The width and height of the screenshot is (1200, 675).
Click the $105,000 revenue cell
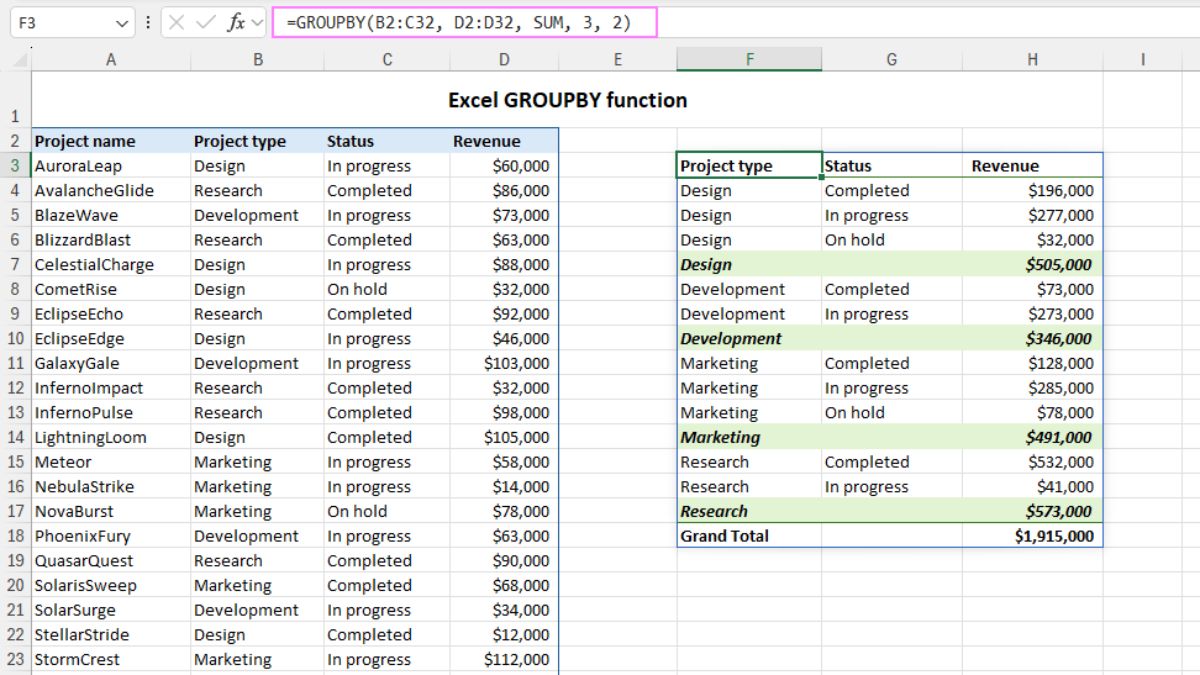coord(504,437)
